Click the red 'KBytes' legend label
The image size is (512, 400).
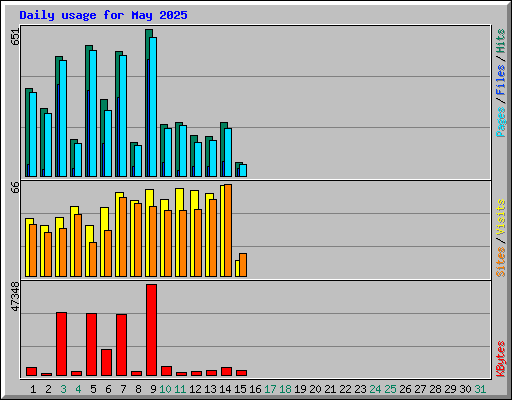[x=500, y=359]
